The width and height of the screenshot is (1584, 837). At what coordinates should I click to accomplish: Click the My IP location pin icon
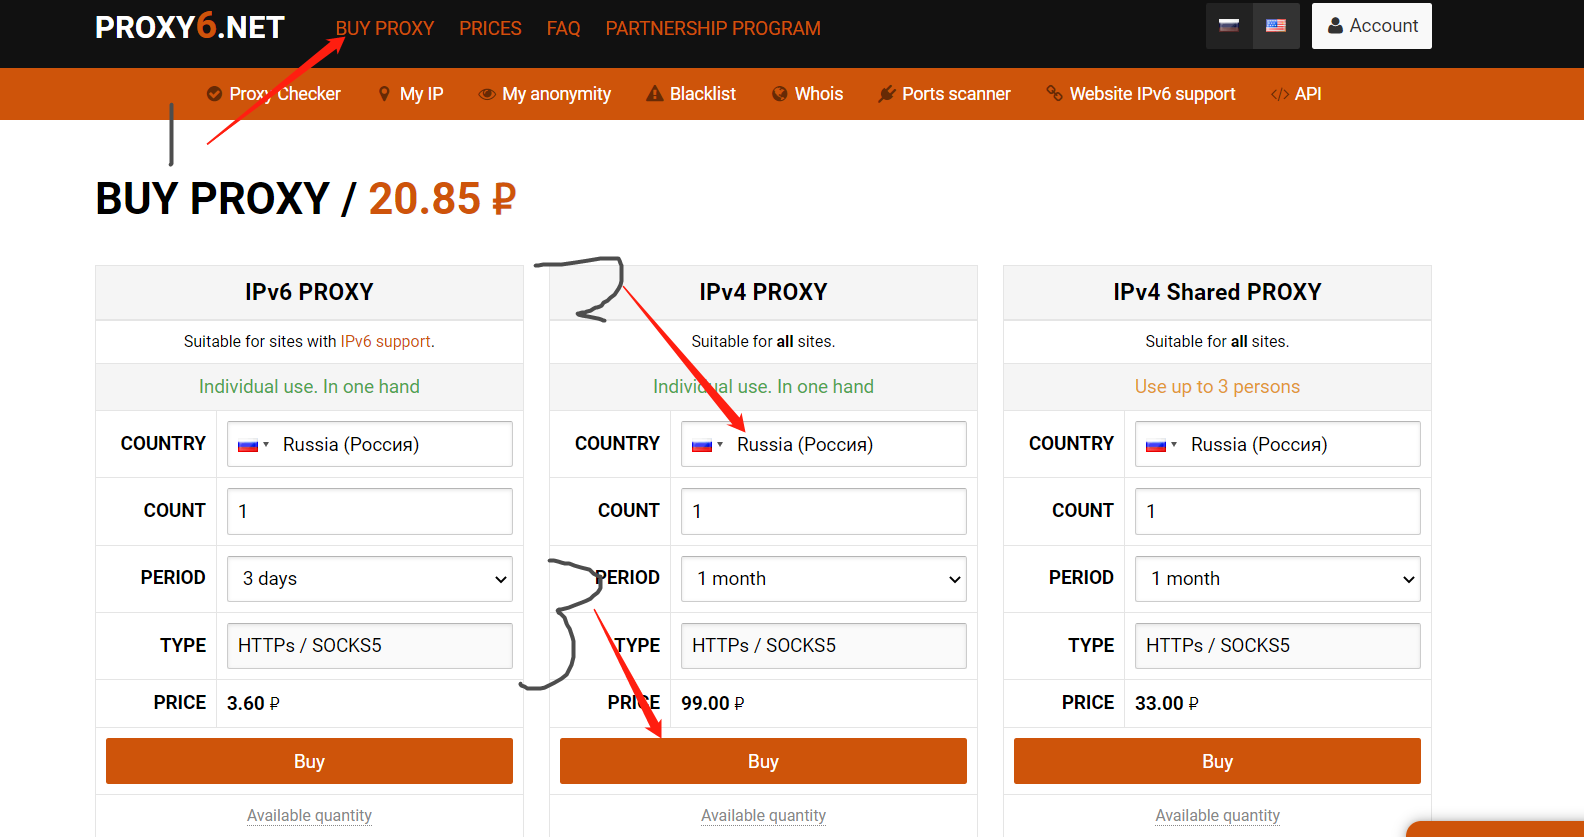384,94
